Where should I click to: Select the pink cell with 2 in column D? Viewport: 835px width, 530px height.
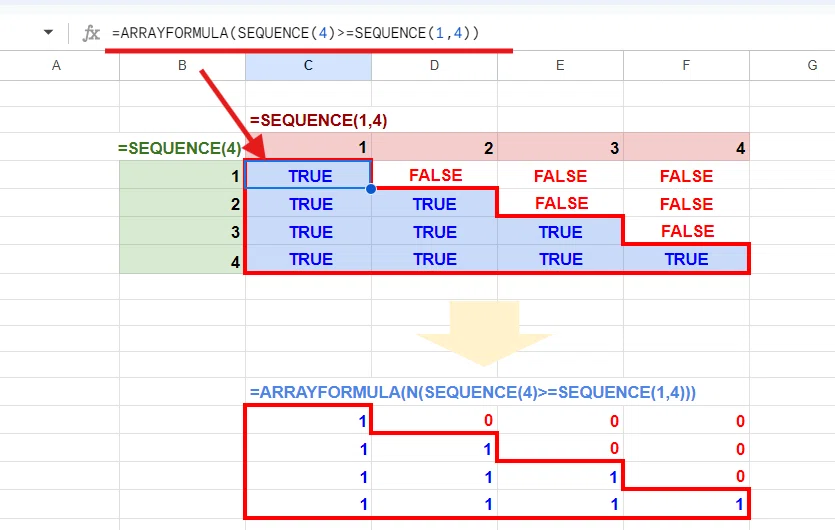tap(435, 147)
